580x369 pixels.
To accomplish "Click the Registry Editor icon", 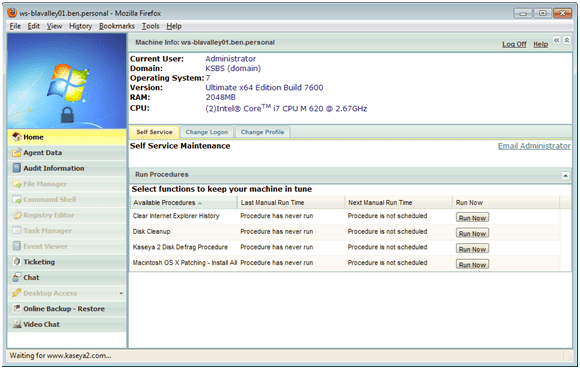I will pyautogui.click(x=17, y=215).
